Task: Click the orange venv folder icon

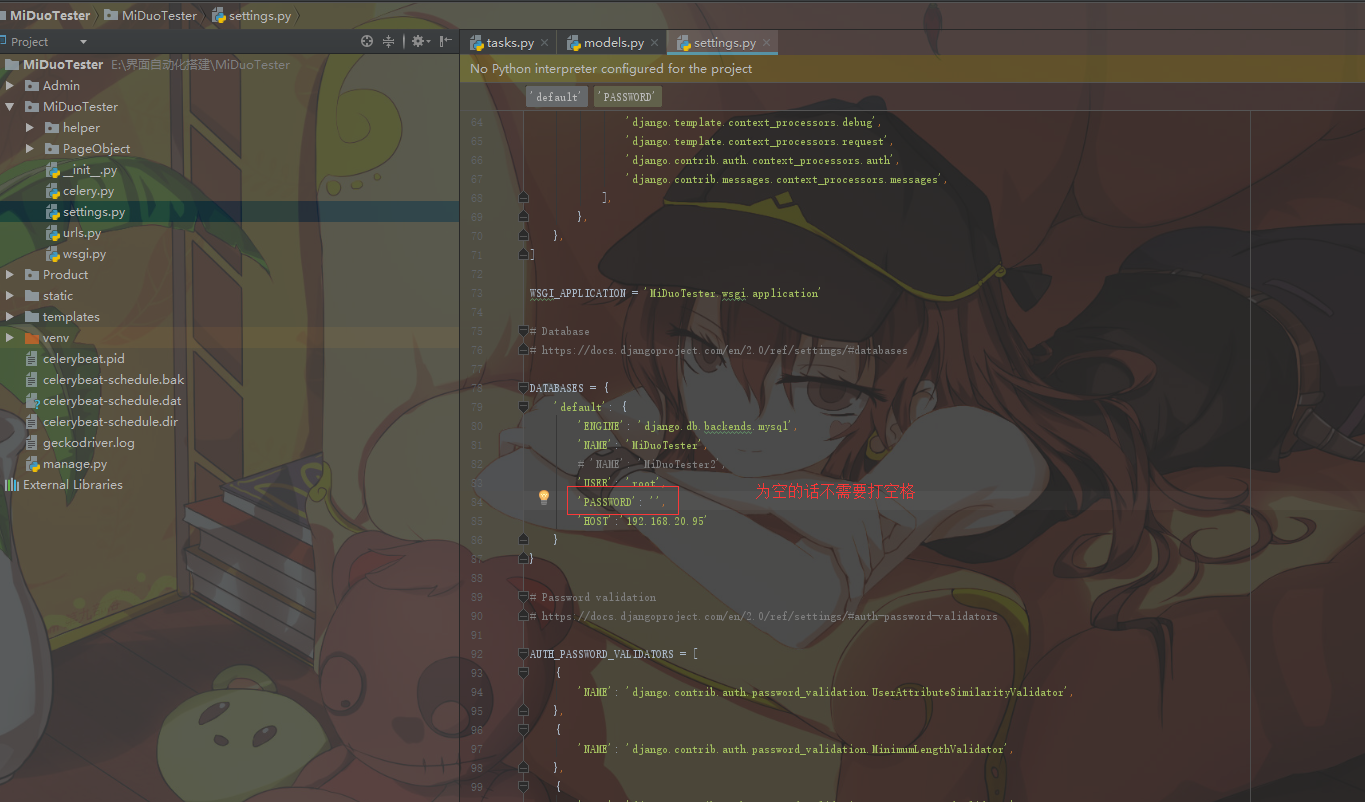Action: (x=32, y=338)
